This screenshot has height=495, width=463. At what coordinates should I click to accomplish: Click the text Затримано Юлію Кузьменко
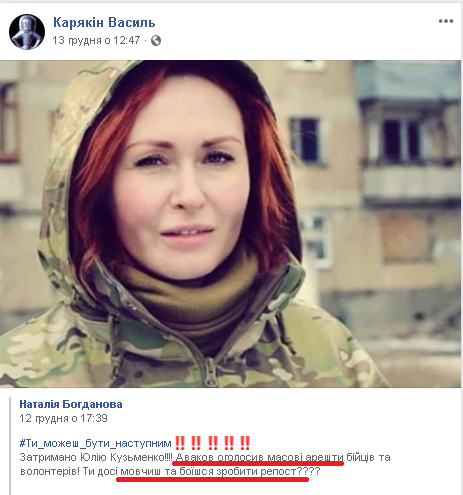pos(92,457)
